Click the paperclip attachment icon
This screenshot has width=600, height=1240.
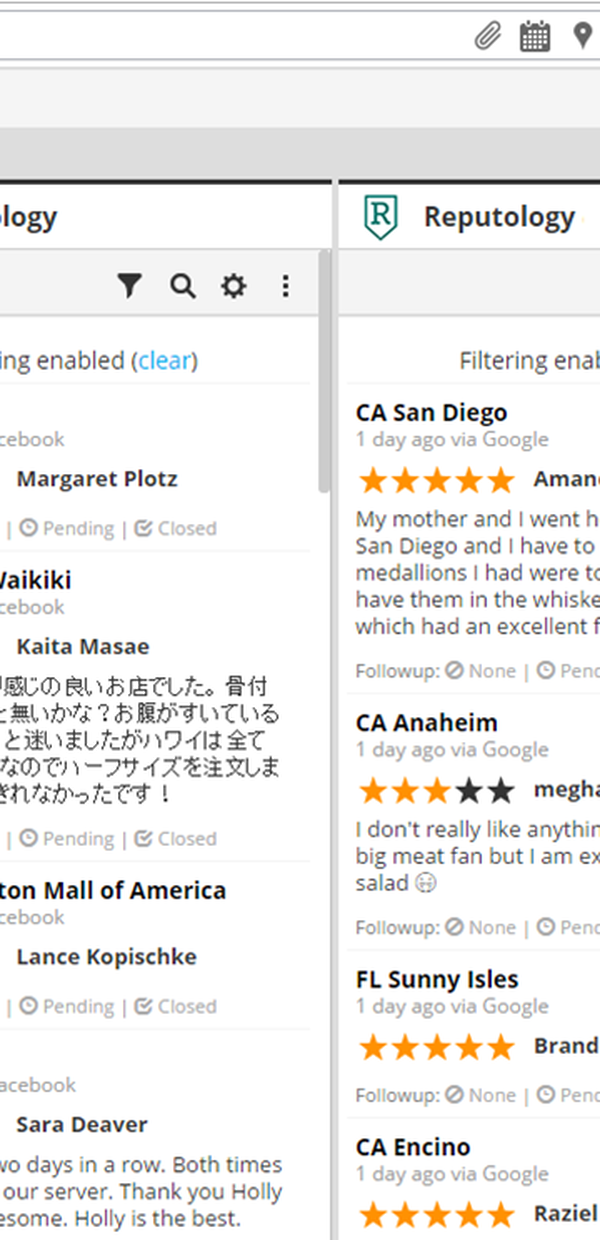487,38
